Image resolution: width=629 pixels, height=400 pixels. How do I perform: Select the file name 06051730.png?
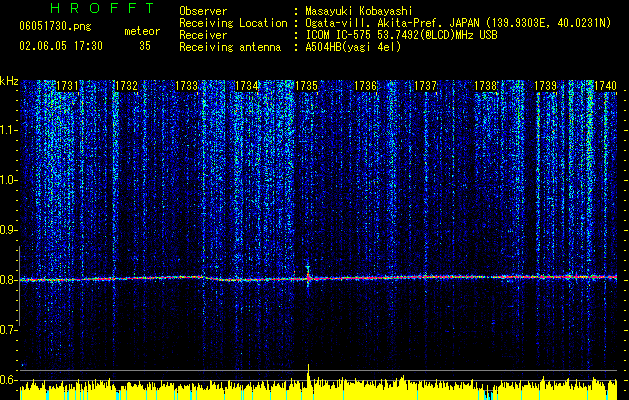pos(55,27)
